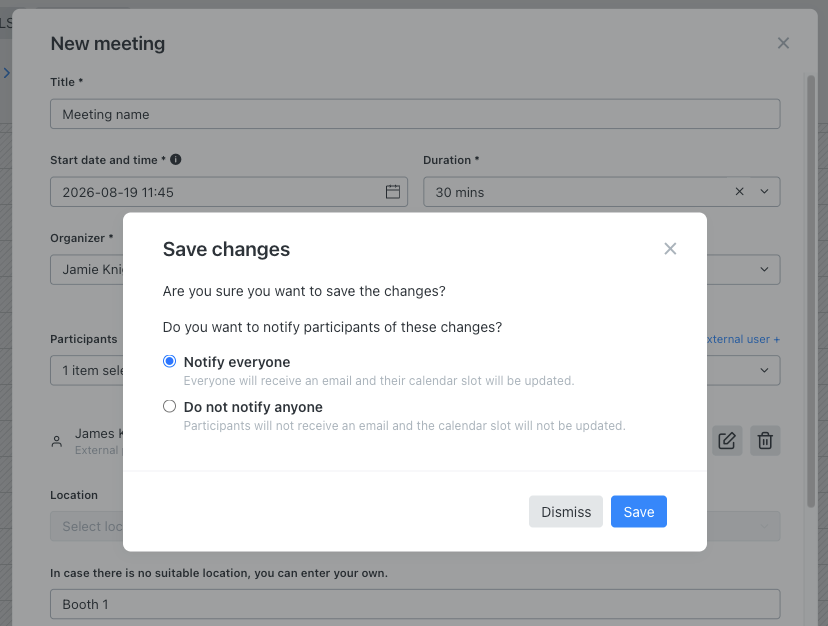This screenshot has height=626, width=828.
Task: Click the Save button
Action: click(x=638, y=511)
